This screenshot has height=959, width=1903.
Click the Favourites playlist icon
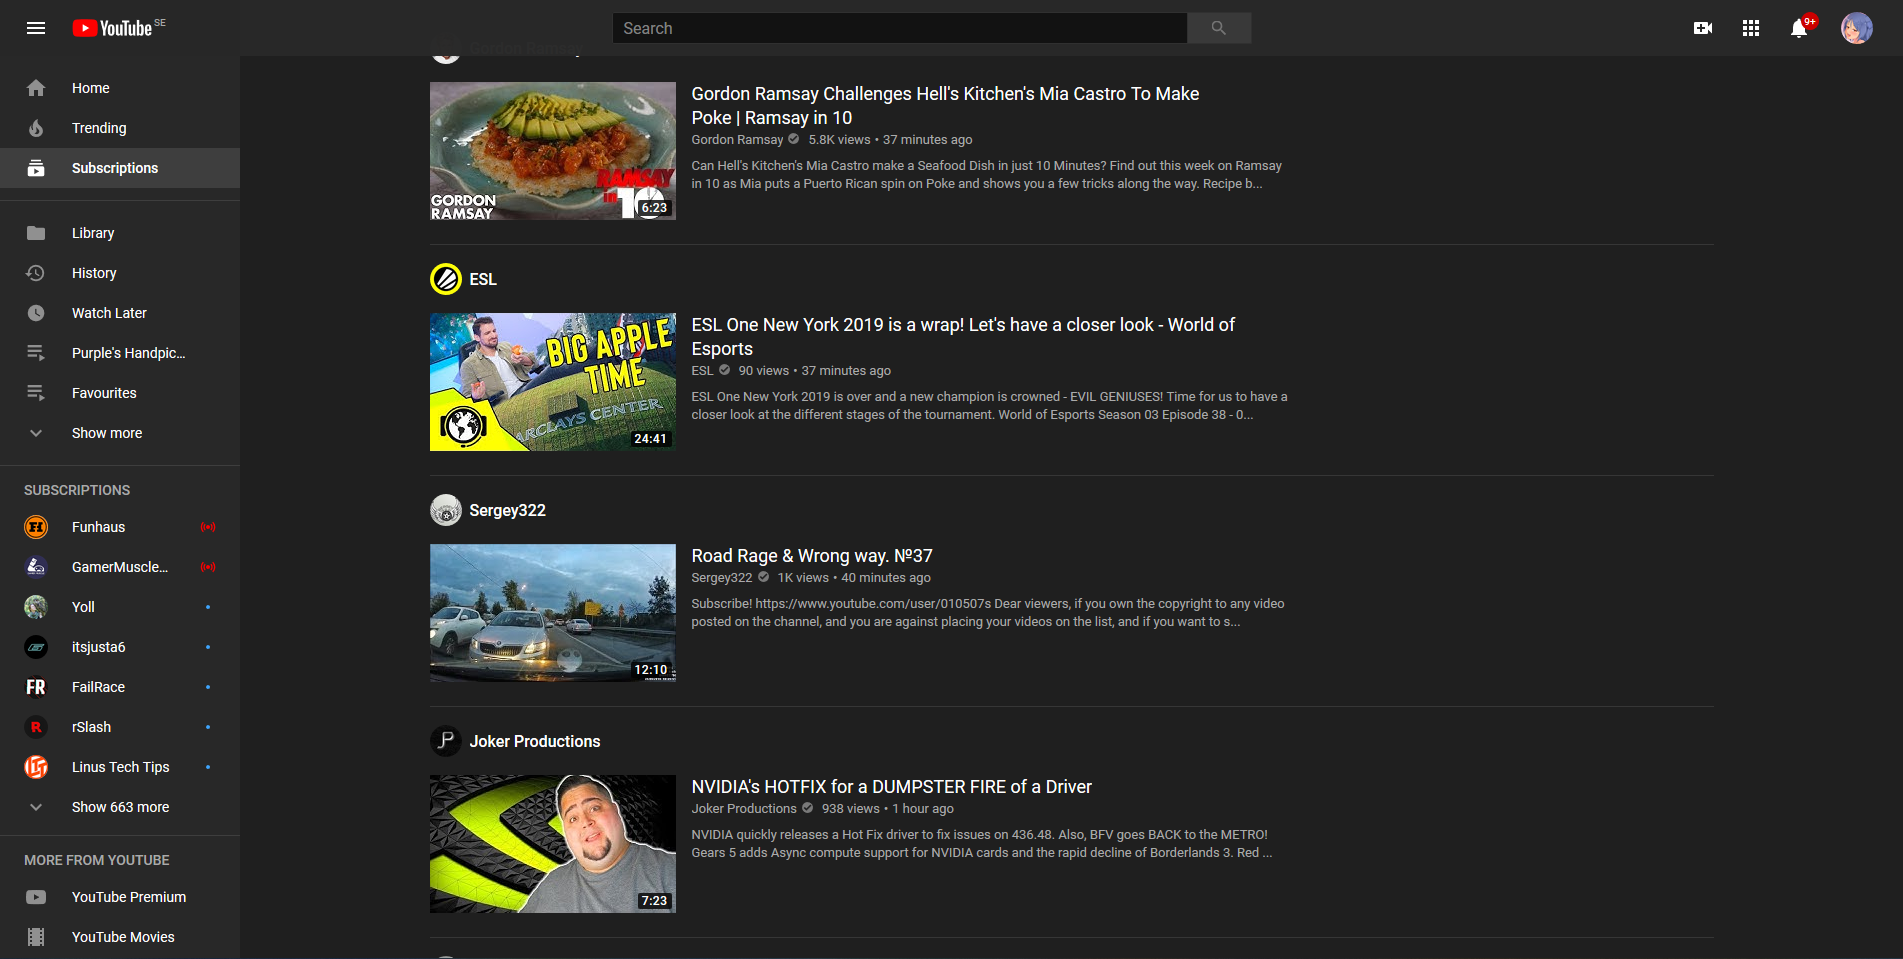click(x=36, y=393)
